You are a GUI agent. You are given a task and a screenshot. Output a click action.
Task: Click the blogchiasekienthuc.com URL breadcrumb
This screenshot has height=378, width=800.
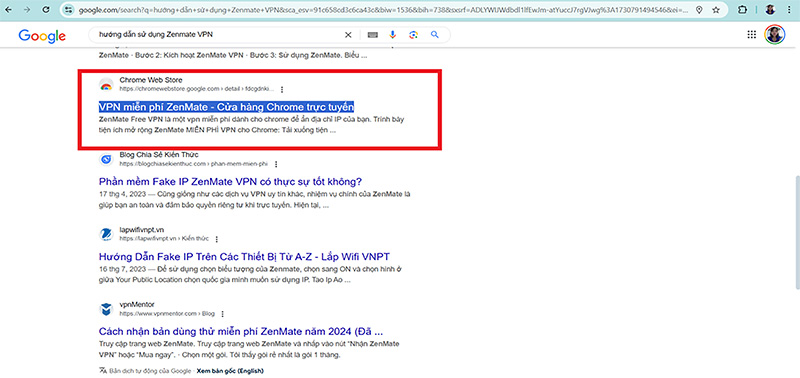tap(194, 164)
